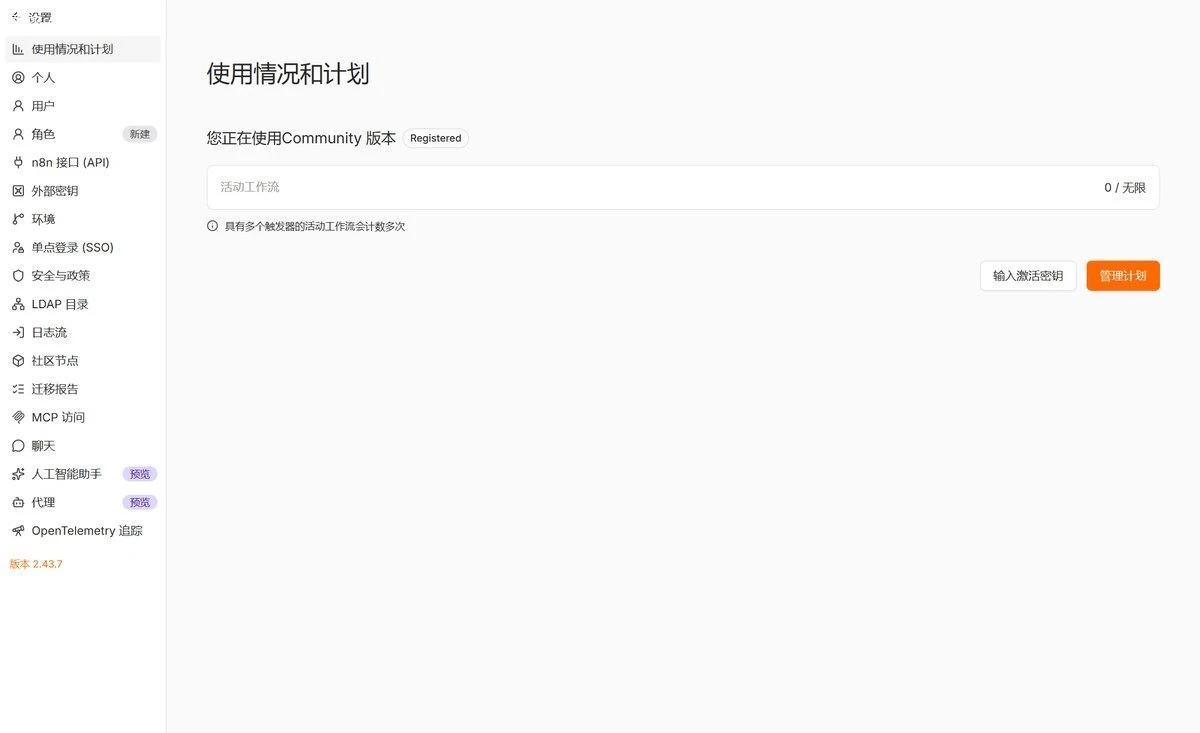The height and width of the screenshot is (733, 1200).
Task: Select 环境 in the sidebar
Action: 83,219
